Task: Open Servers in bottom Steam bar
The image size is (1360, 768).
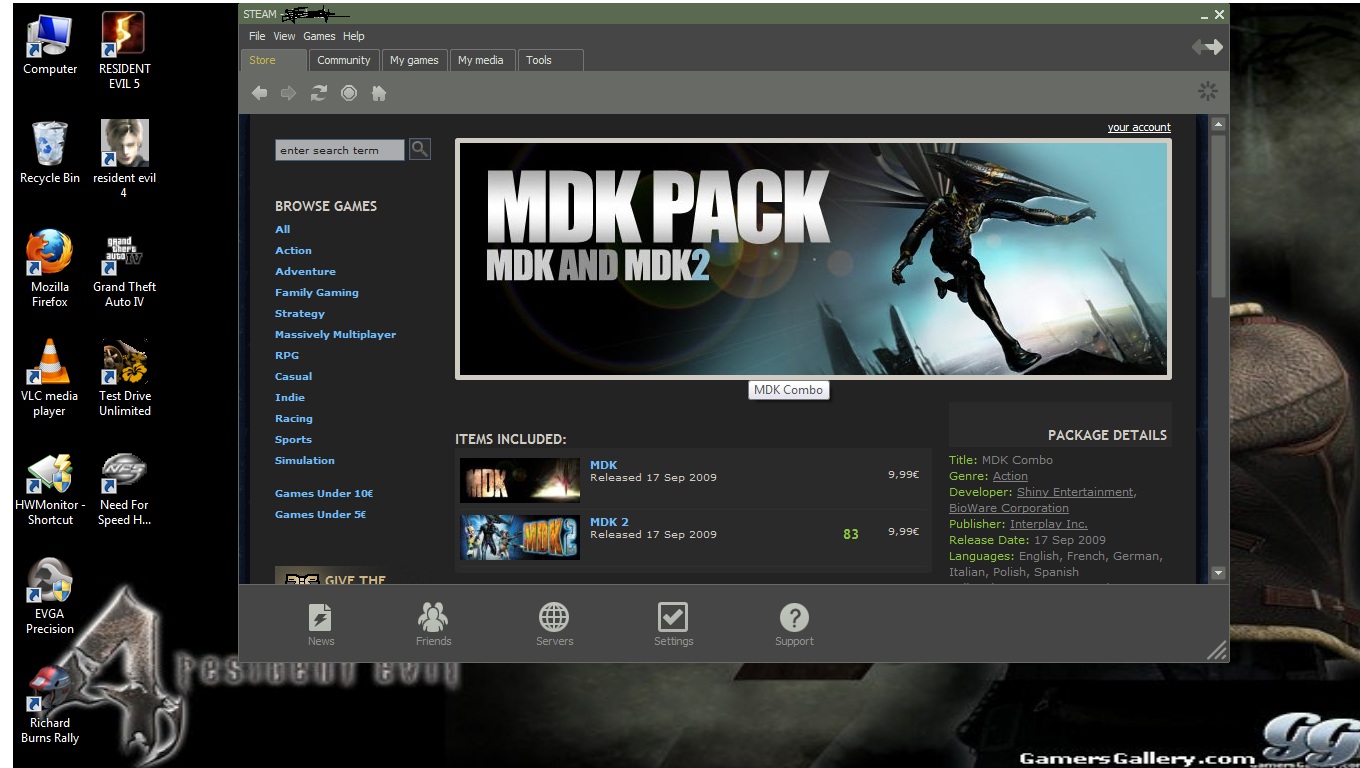Action: tap(554, 625)
